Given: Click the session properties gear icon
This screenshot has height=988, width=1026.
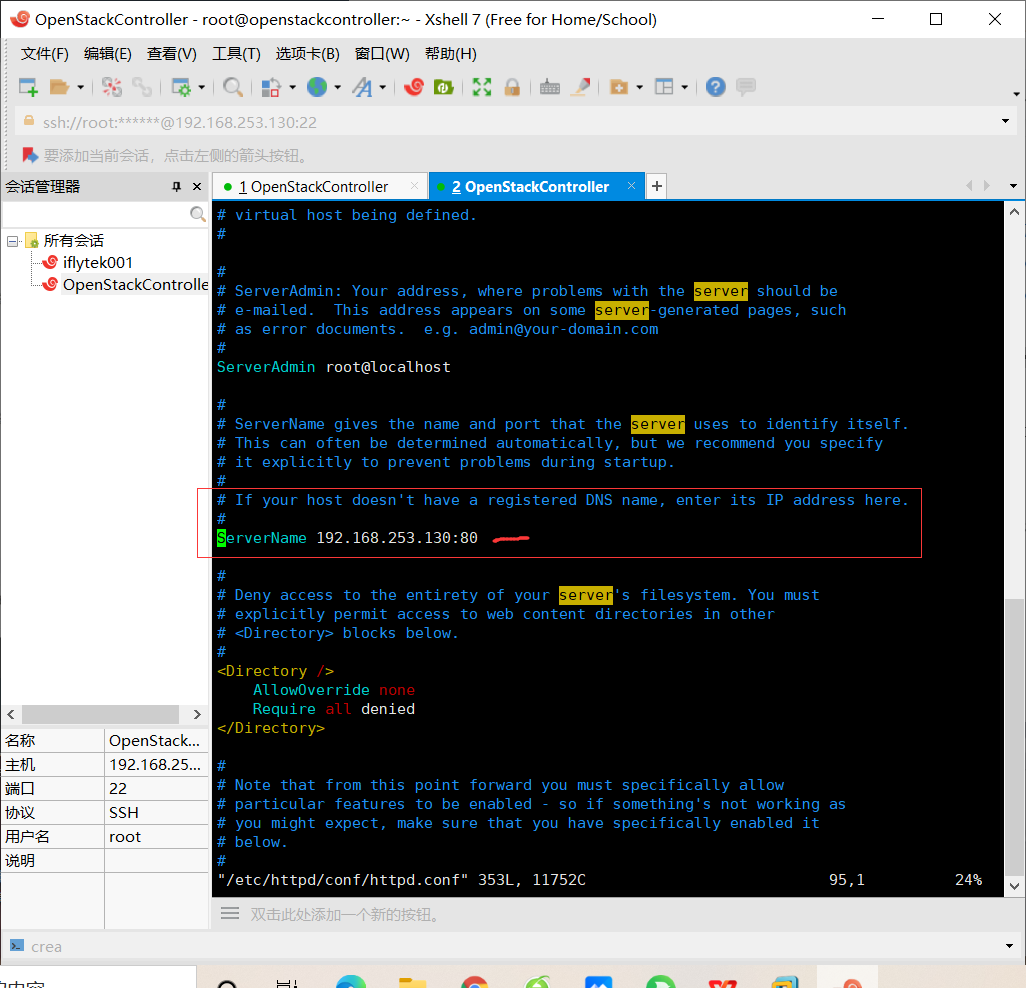Looking at the screenshot, I should pos(181,87).
